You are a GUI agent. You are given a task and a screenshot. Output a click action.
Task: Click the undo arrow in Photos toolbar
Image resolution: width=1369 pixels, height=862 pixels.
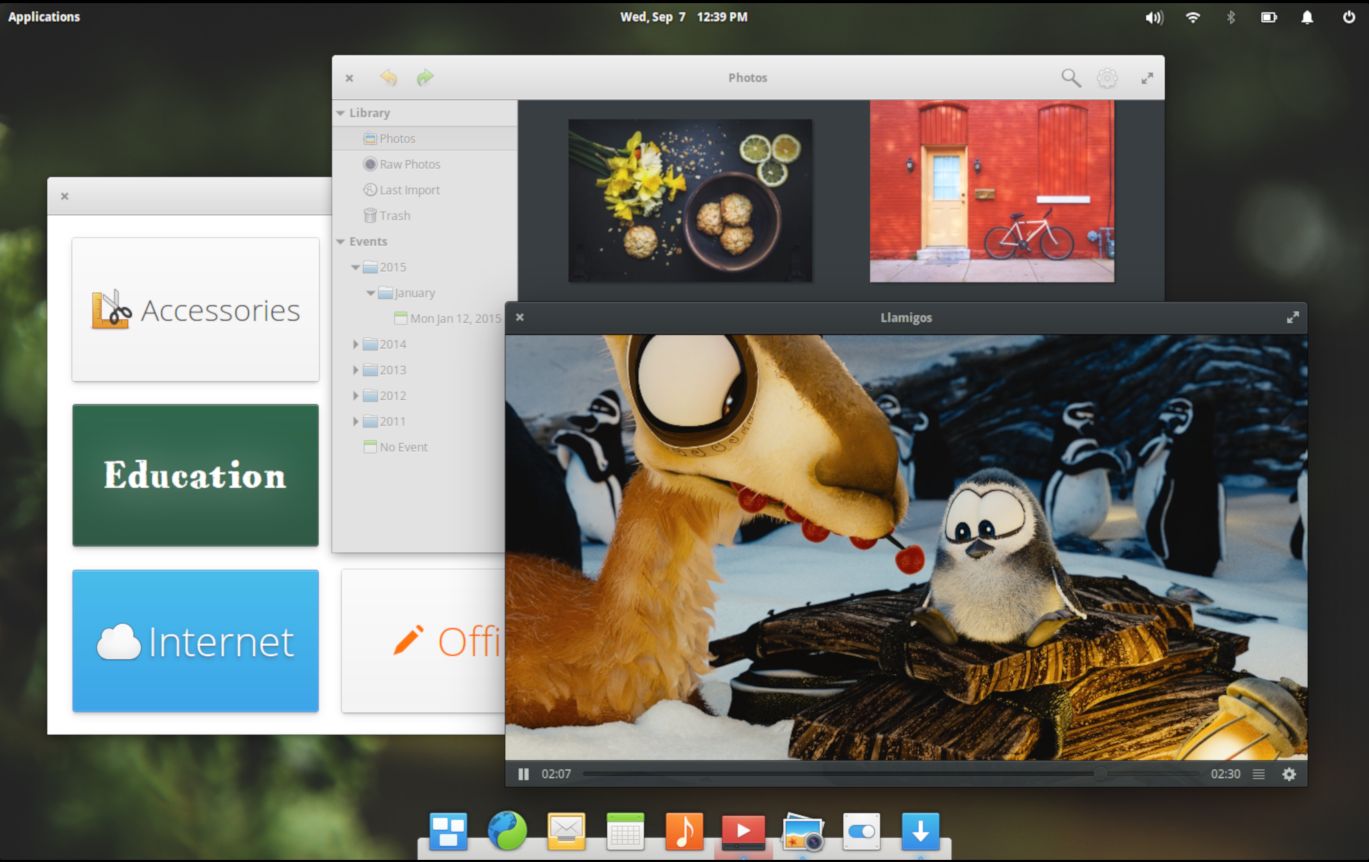[388, 77]
